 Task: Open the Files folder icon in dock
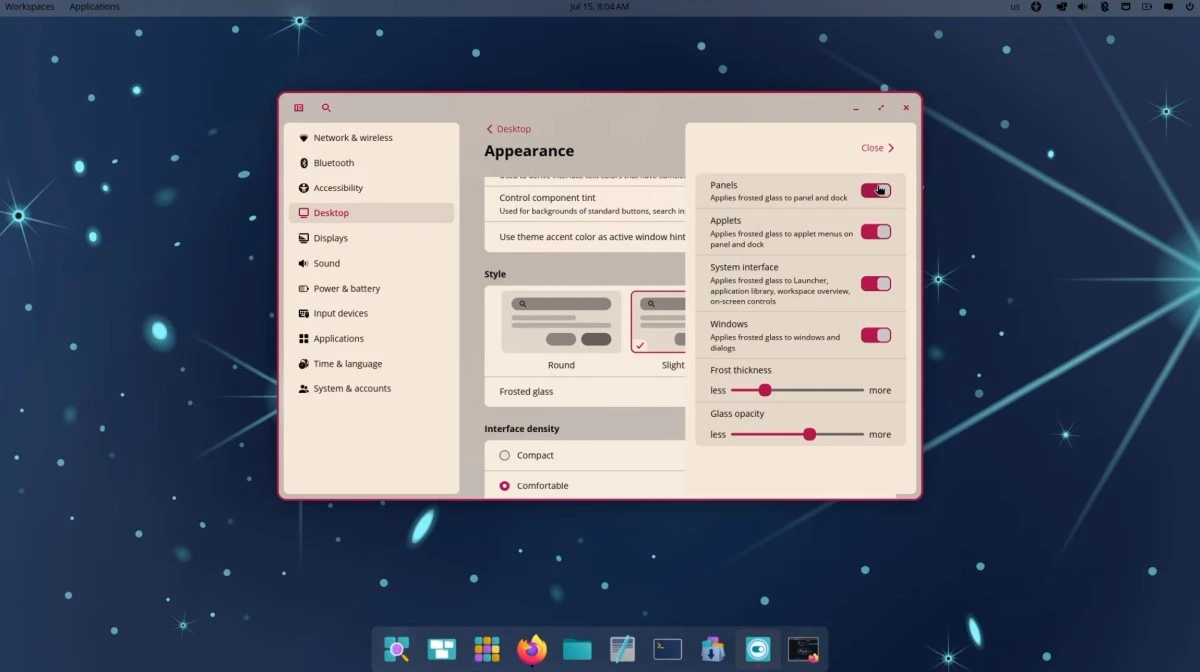[x=577, y=650]
